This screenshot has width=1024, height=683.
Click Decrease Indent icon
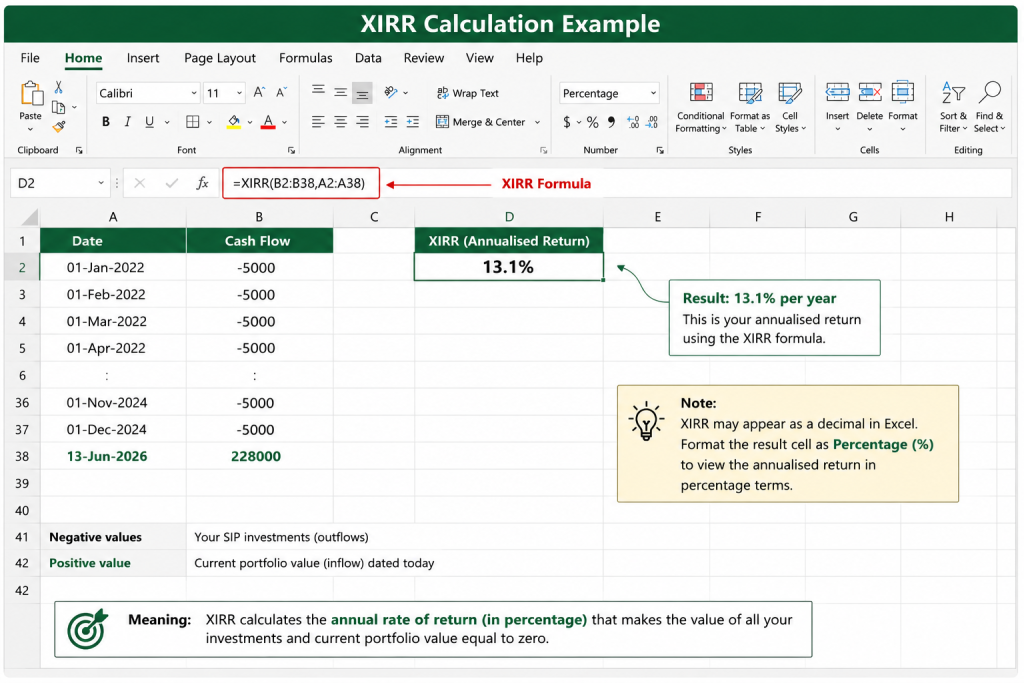[x=391, y=122]
